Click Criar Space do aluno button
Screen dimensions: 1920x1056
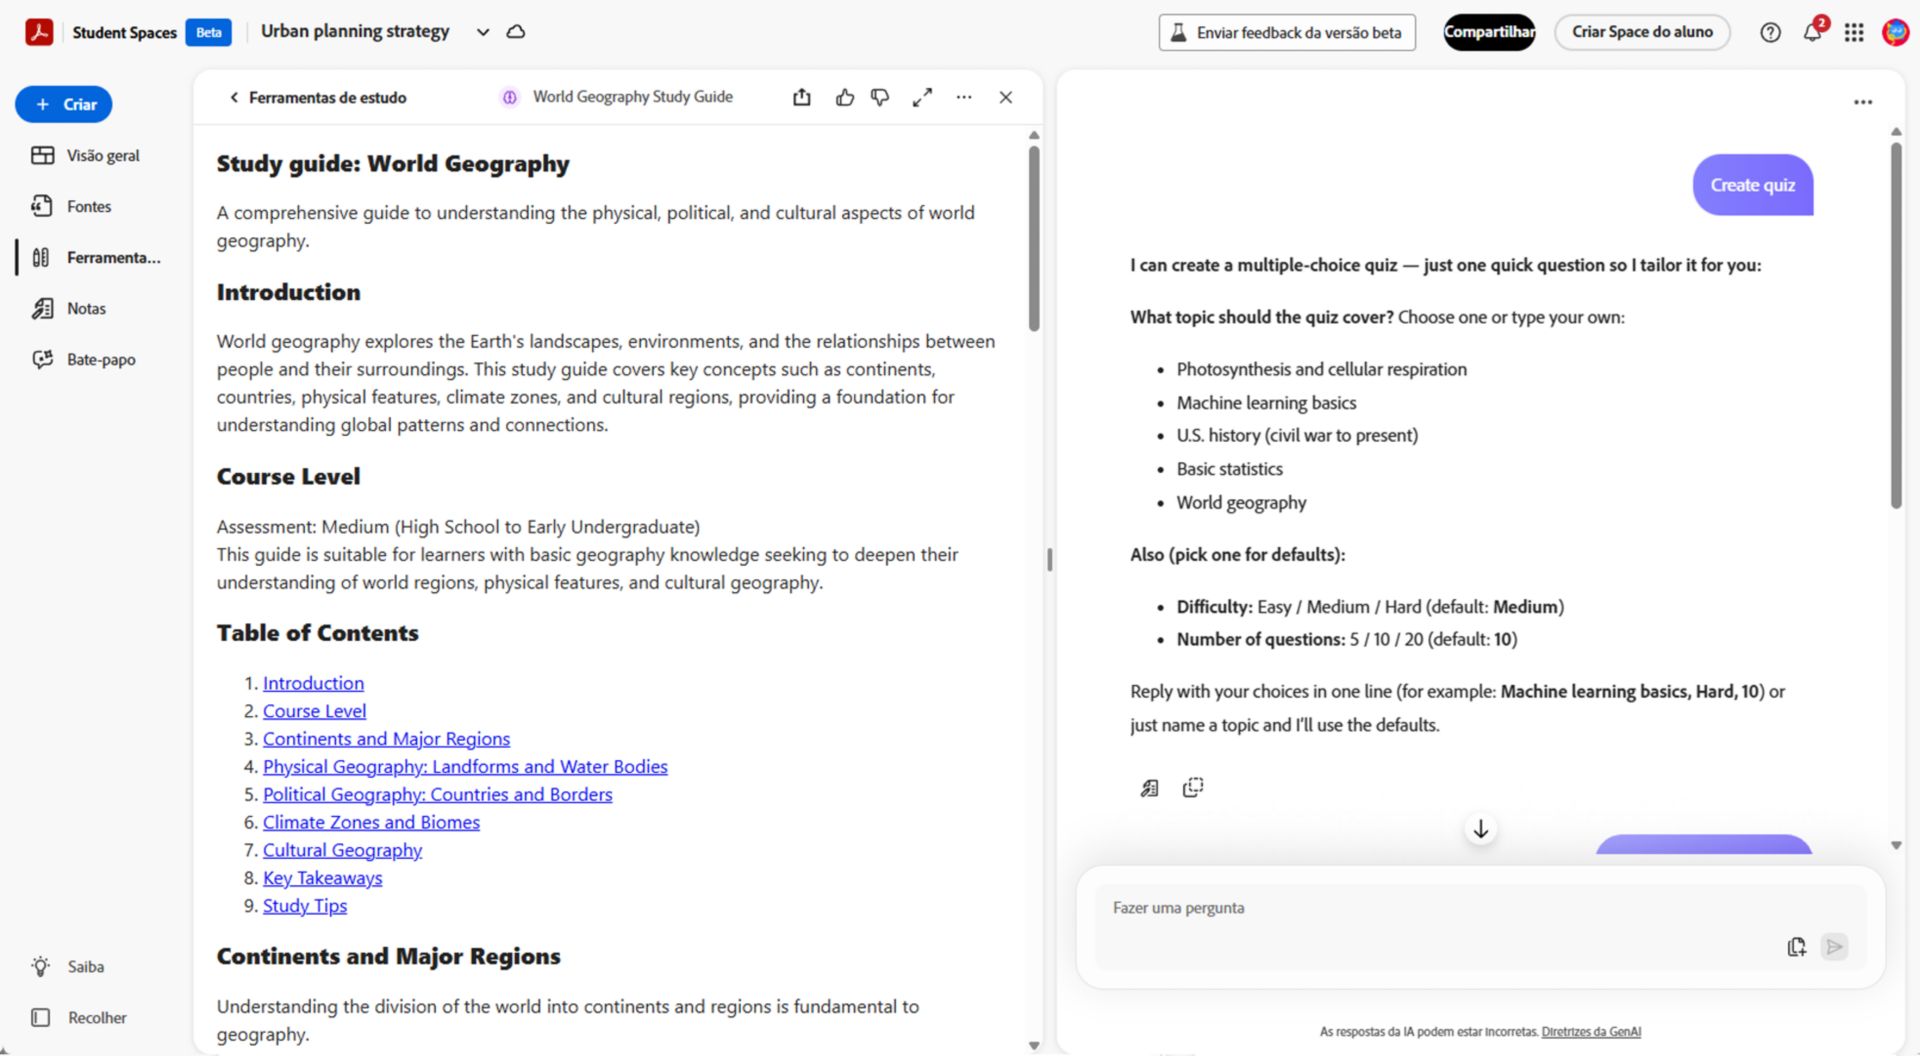point(1642,32)
